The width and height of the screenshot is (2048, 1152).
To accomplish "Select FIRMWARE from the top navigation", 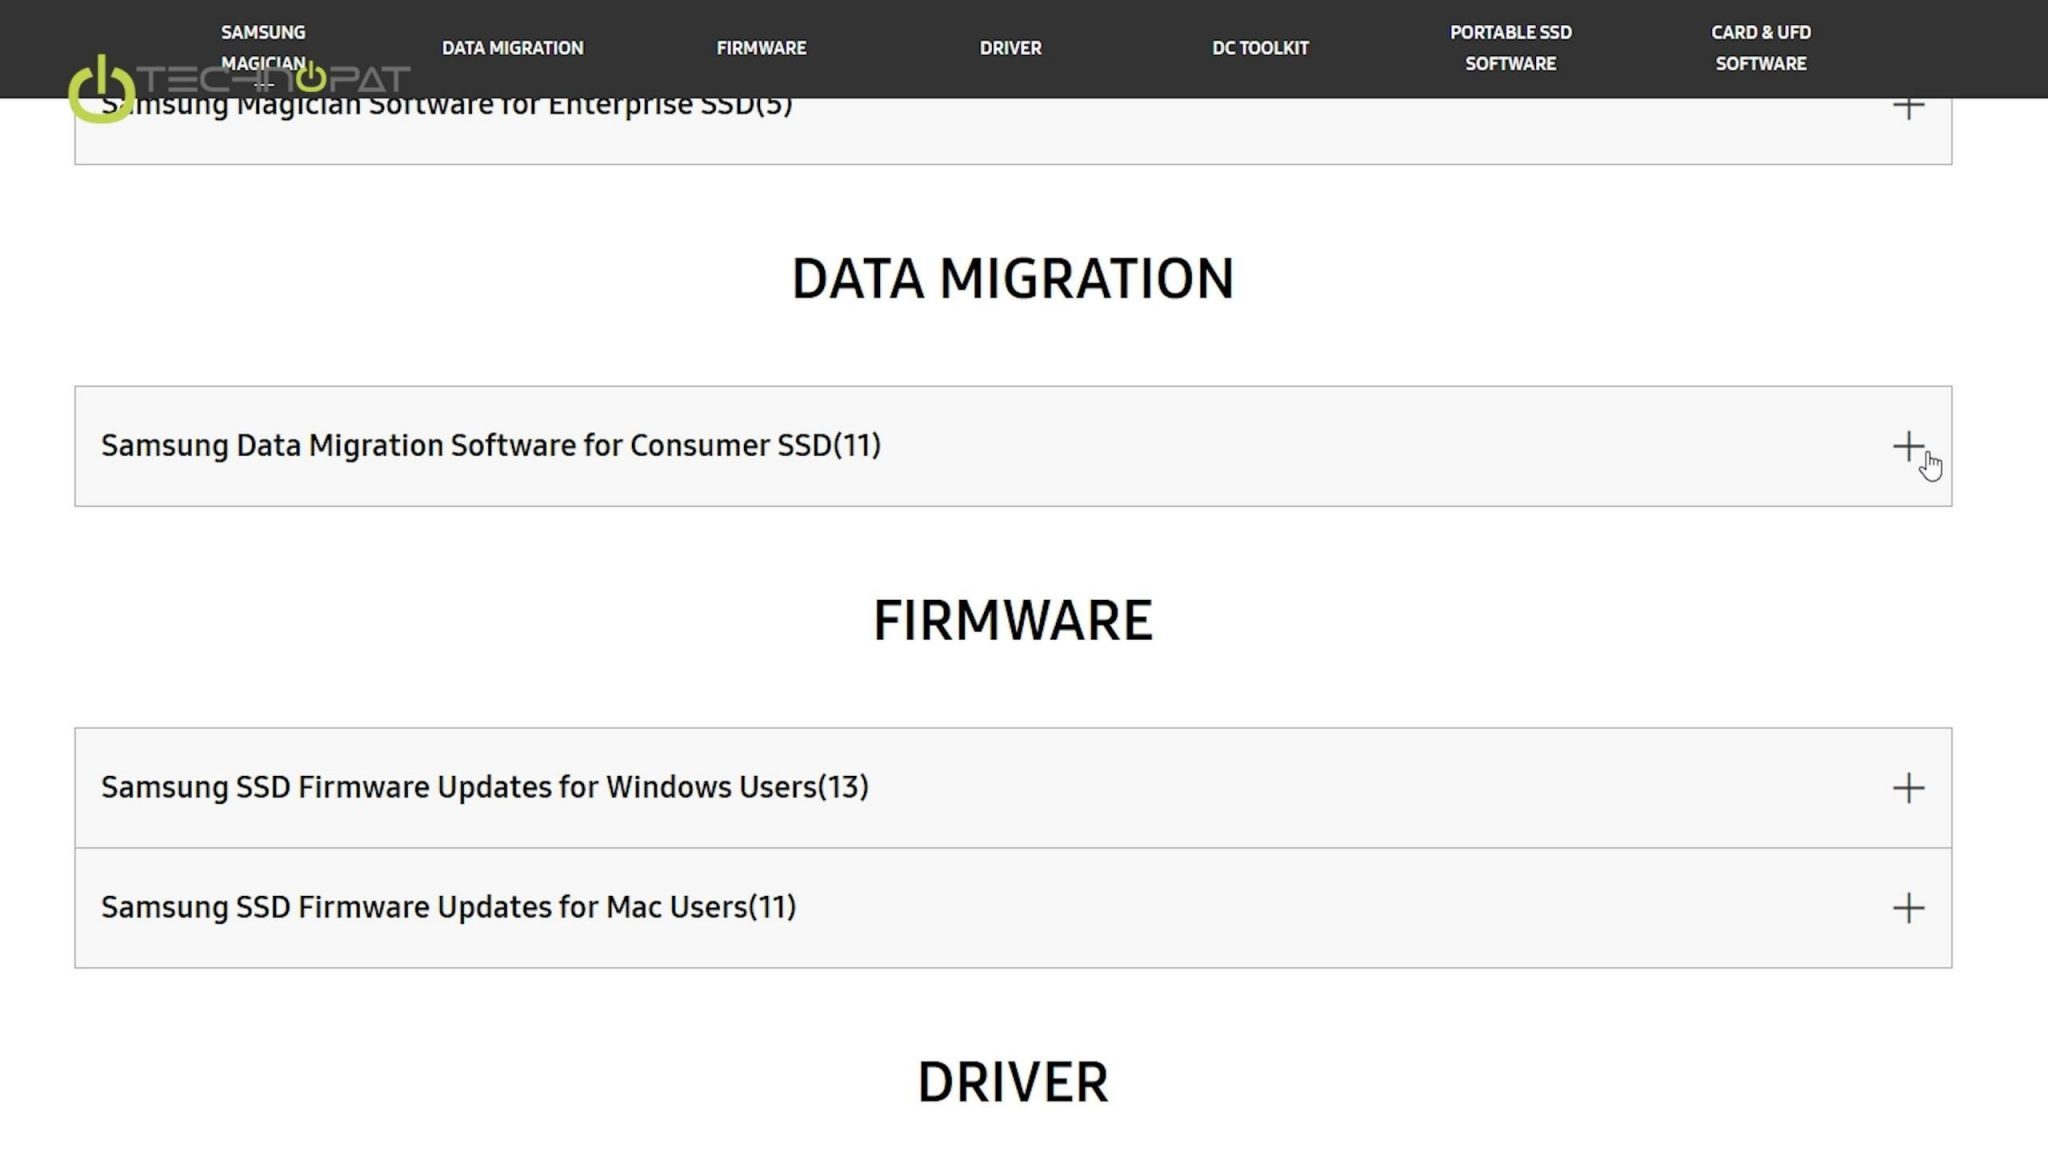I will click(762, 47).
